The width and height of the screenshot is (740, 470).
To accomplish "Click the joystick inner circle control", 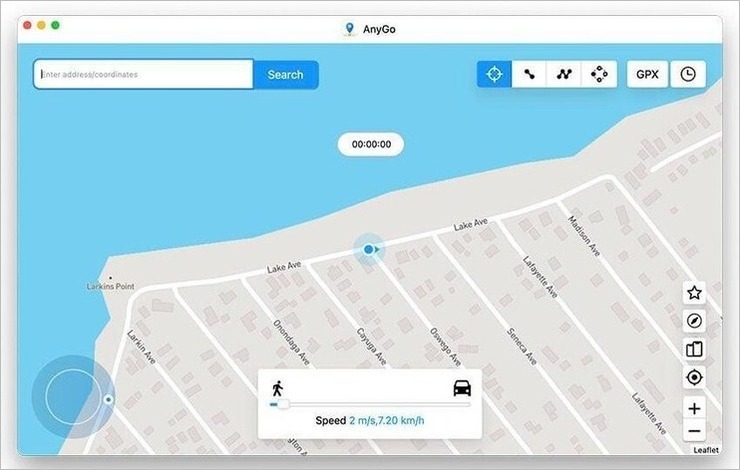I will point(72,397).
